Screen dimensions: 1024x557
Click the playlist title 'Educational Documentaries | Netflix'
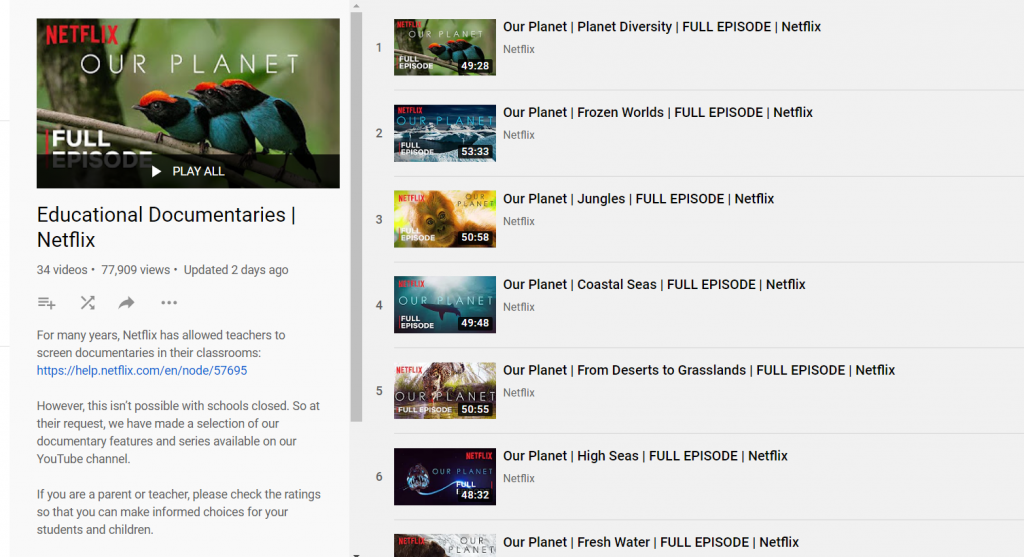[x=166, y=227]
